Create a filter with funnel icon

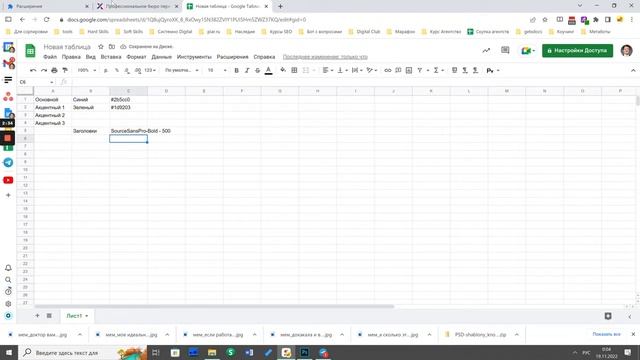click(x=420, y=70)
